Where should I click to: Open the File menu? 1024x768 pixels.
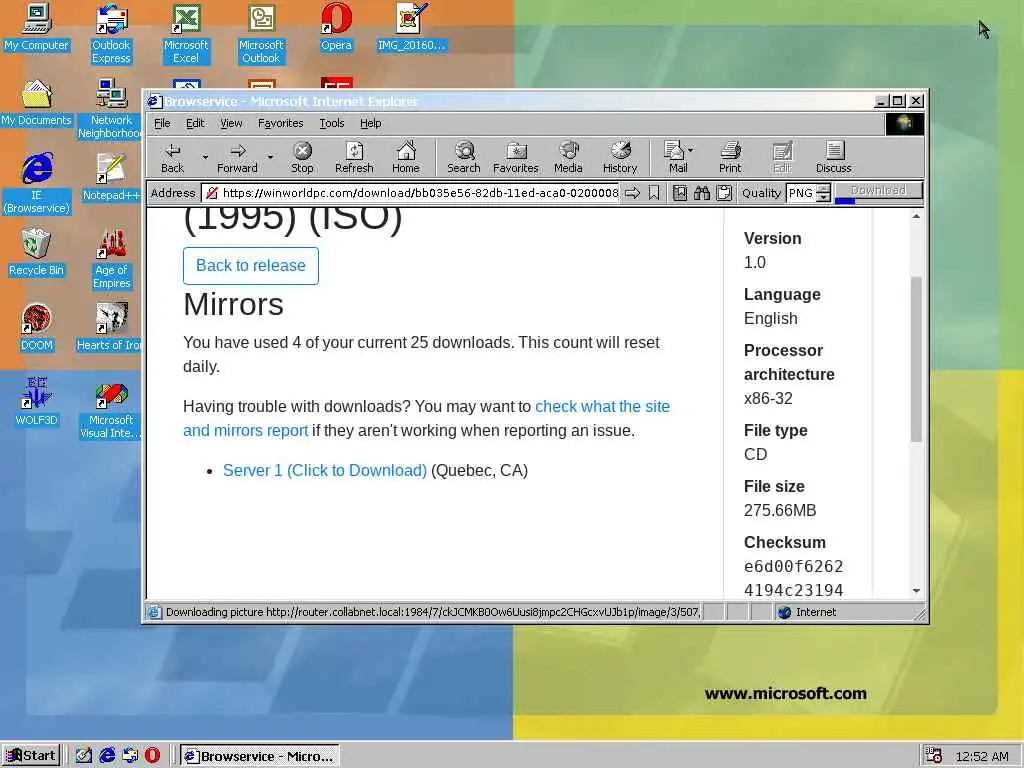(162, 123)
